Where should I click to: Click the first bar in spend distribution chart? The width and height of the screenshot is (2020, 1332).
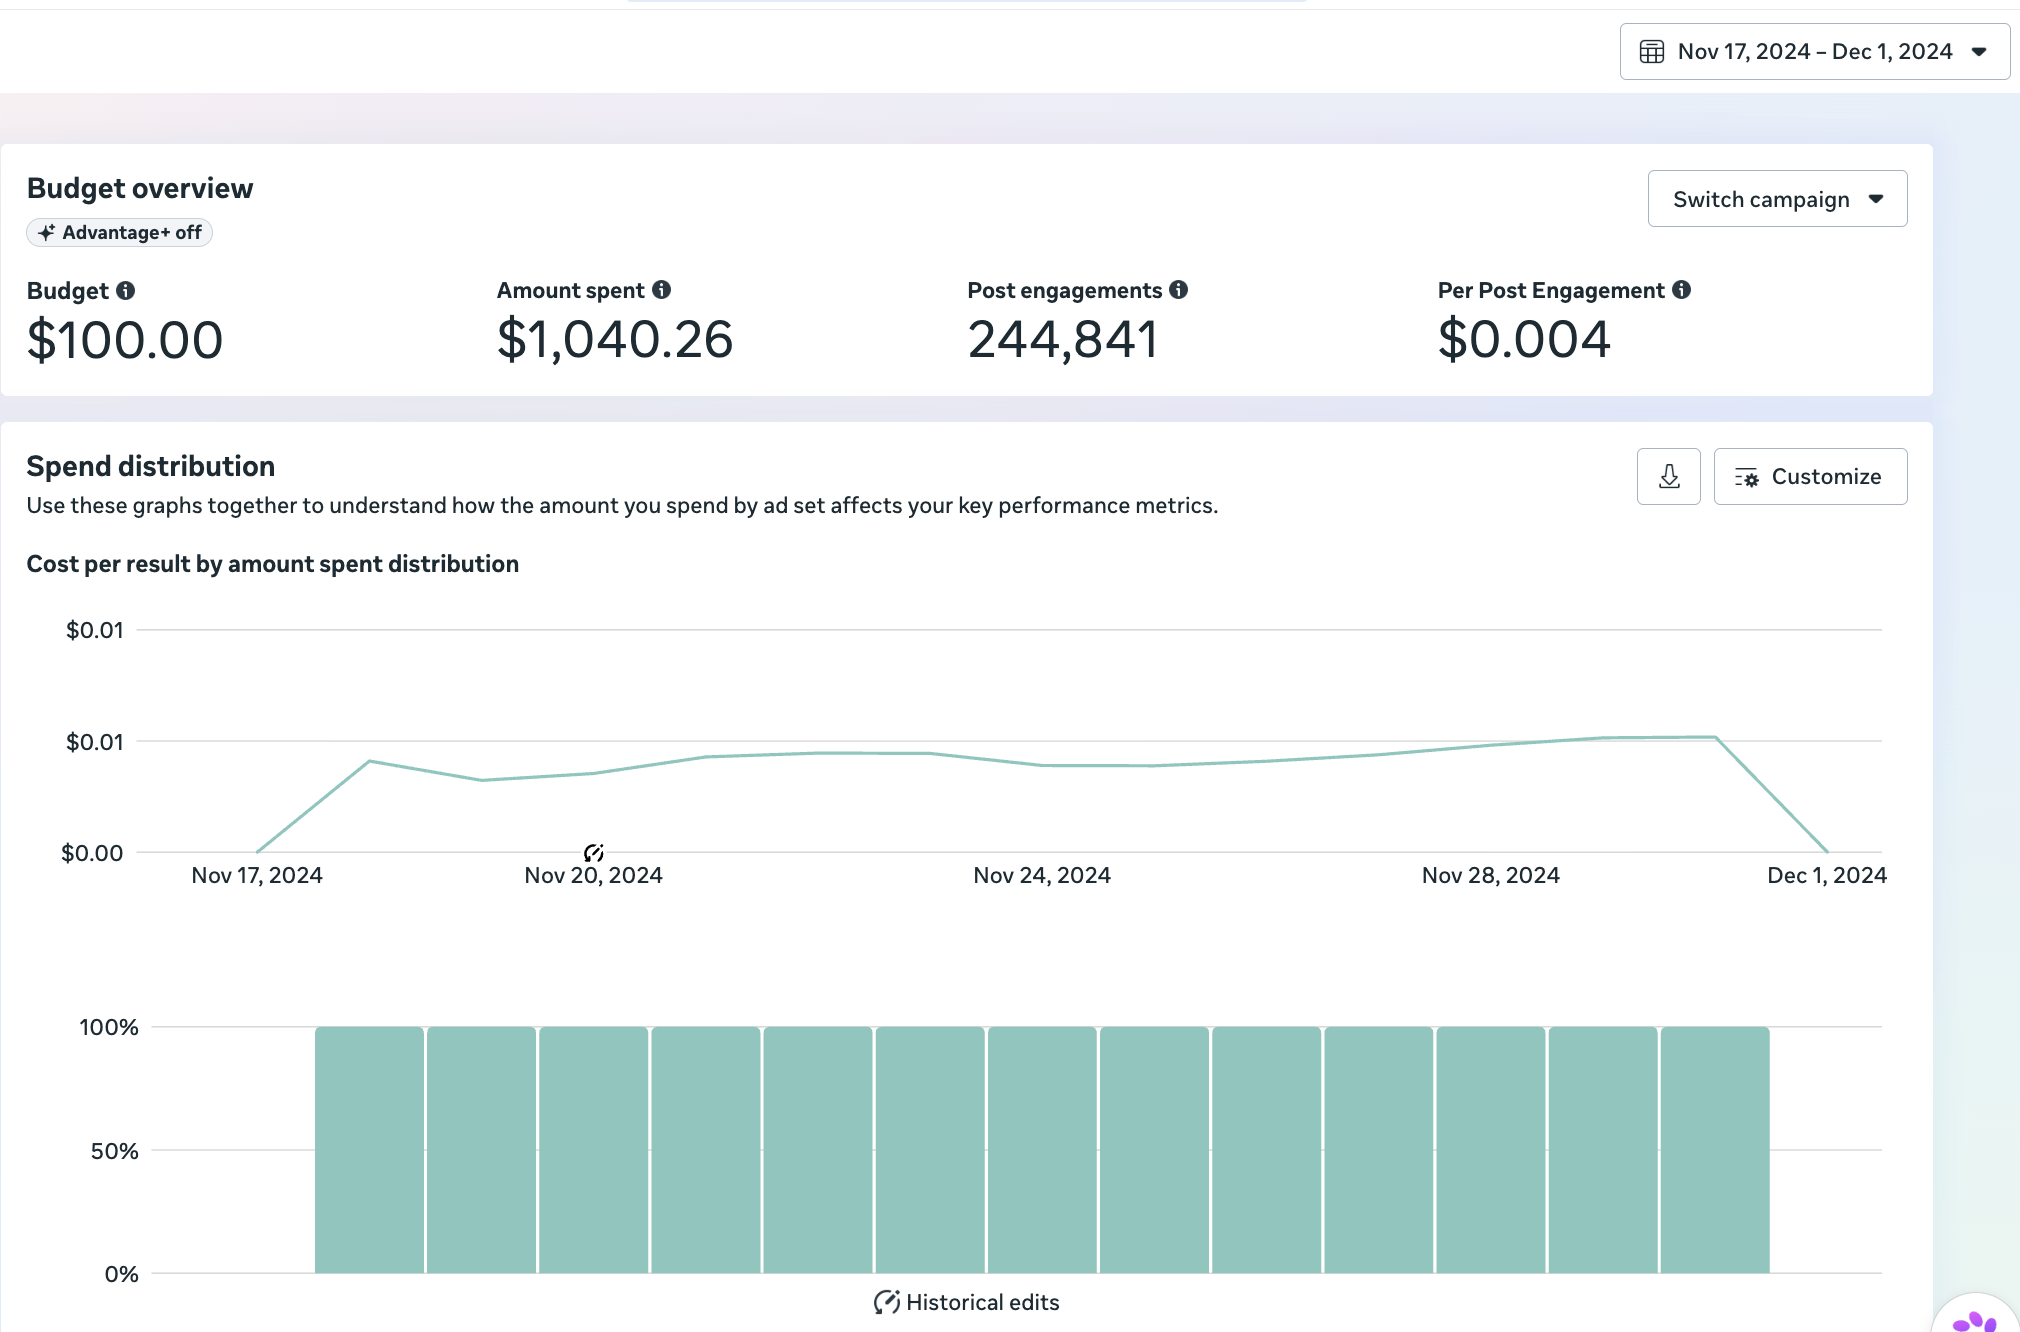pos(369,1150)
